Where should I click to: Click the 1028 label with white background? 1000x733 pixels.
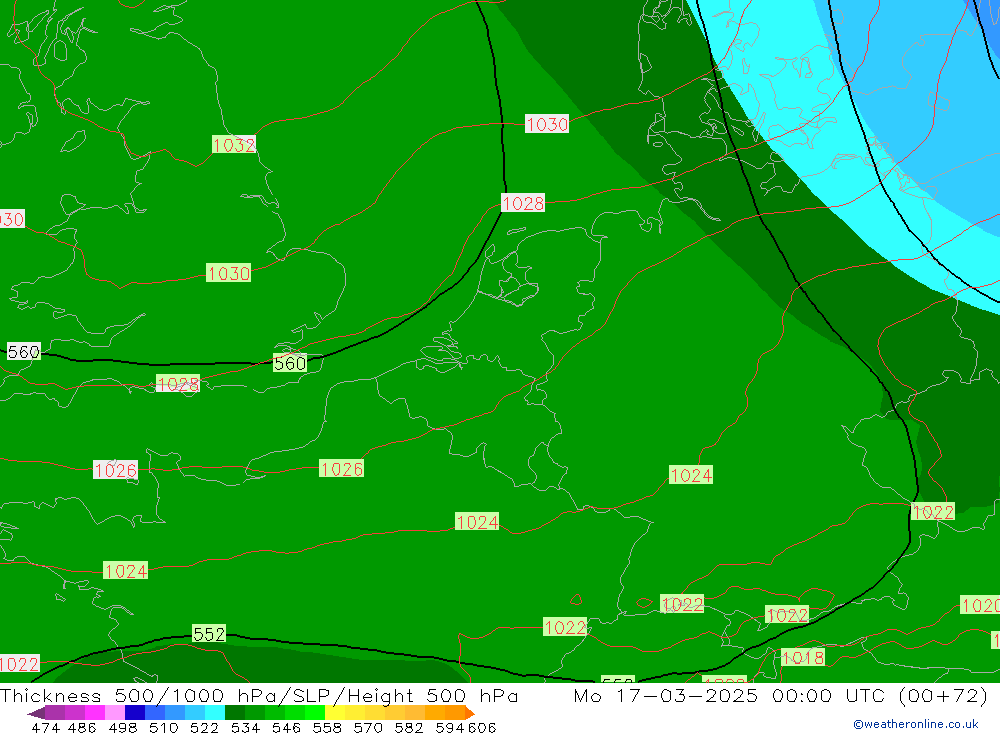pyautogui.click(x=523, y=204)
